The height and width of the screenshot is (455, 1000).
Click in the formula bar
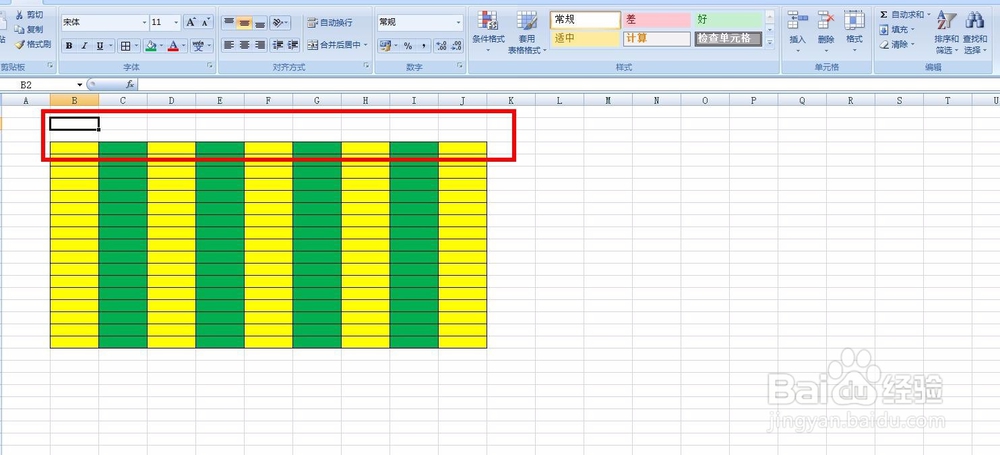[568, 84]
